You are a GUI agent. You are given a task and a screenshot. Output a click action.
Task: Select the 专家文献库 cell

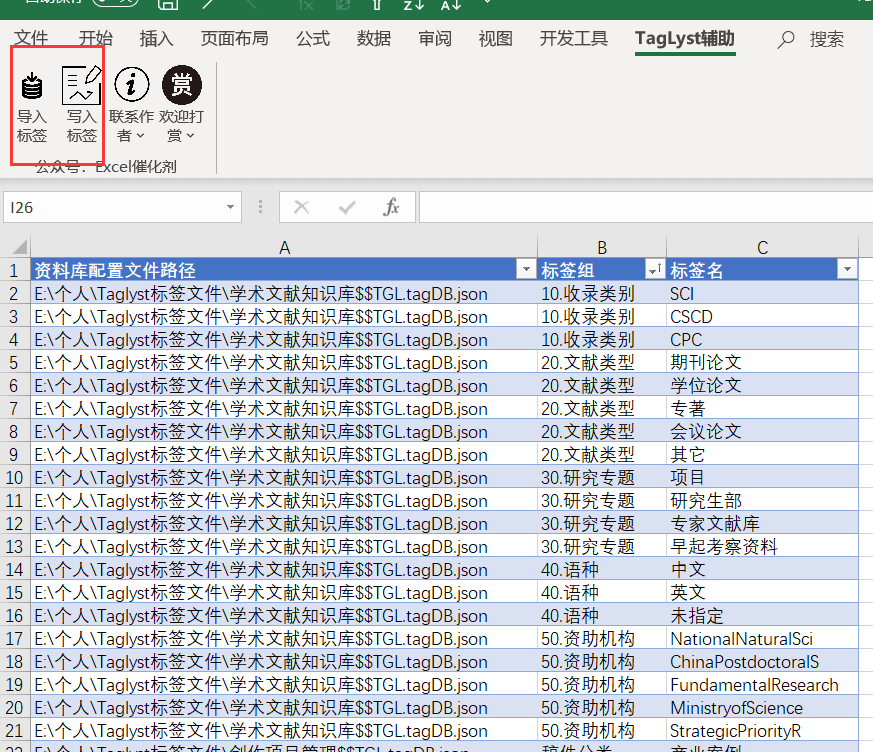point(762,524)
